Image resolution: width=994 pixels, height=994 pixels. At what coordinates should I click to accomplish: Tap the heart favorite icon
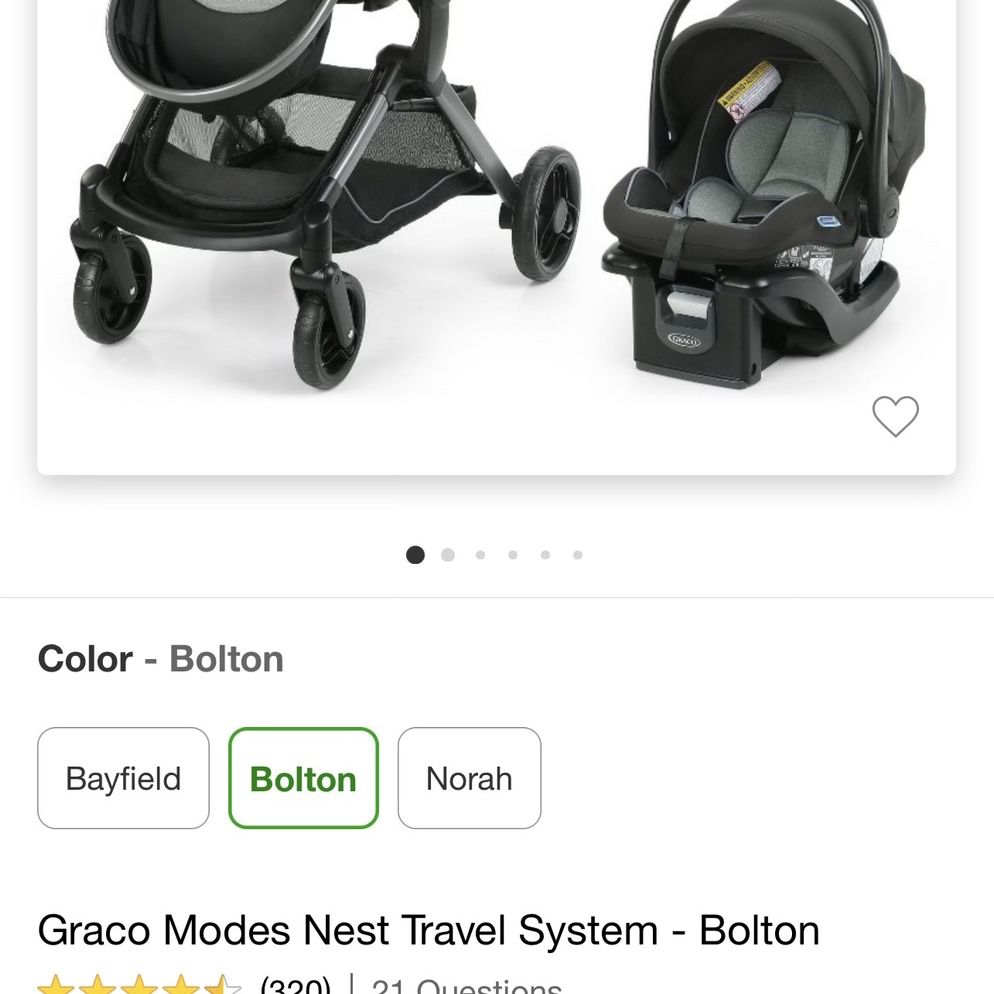tap(895, 416)
